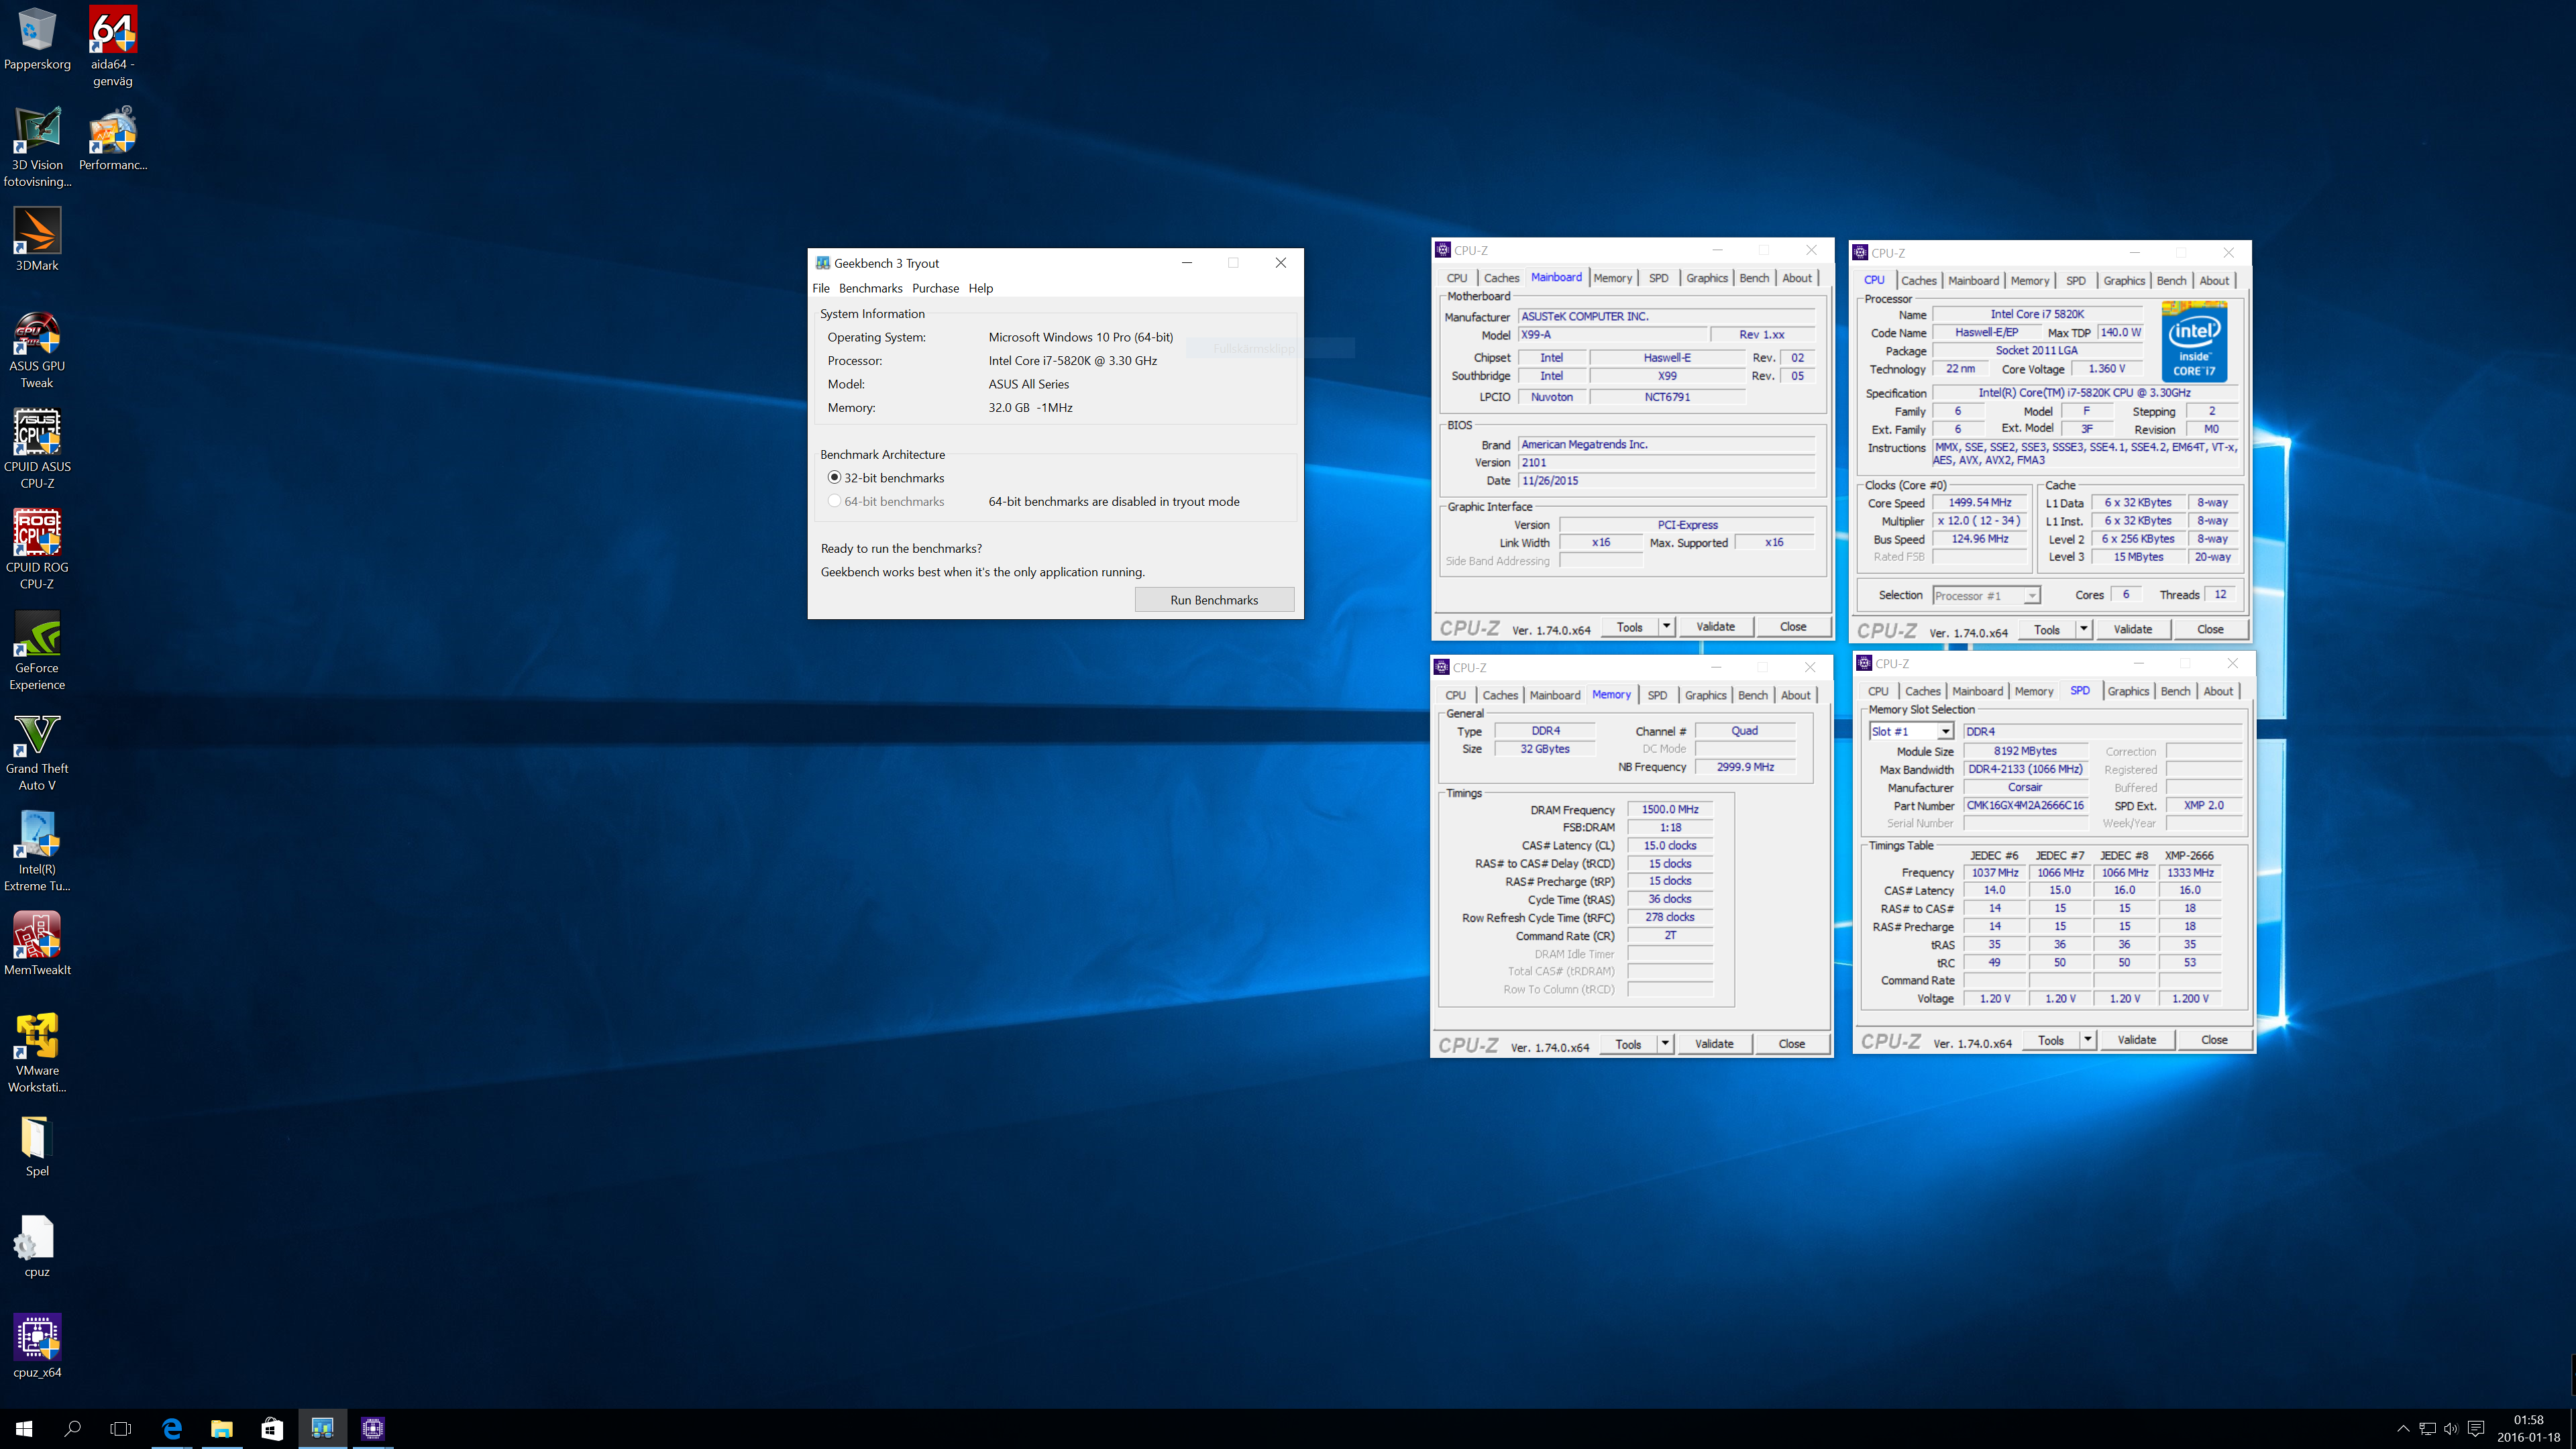Click the Part Number field CMK16GX4M2A2666C16
The image size is (2576, 1449).
click(2025, 805)
